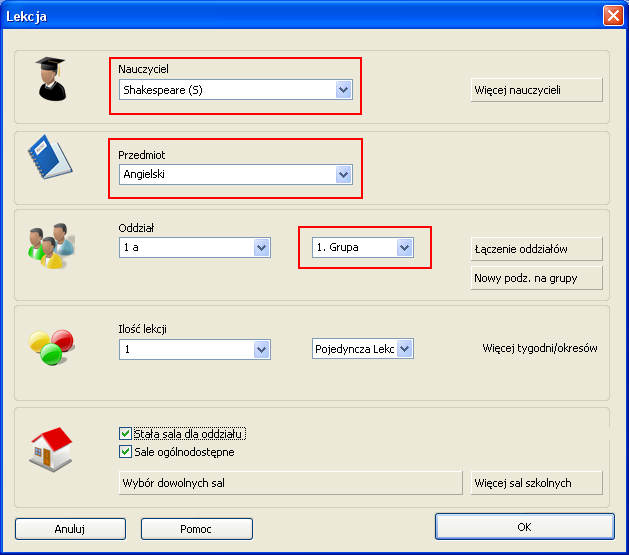Click Więcej sal szkolnych button
This screenshot has height=555, width=629.
point(536,483)
